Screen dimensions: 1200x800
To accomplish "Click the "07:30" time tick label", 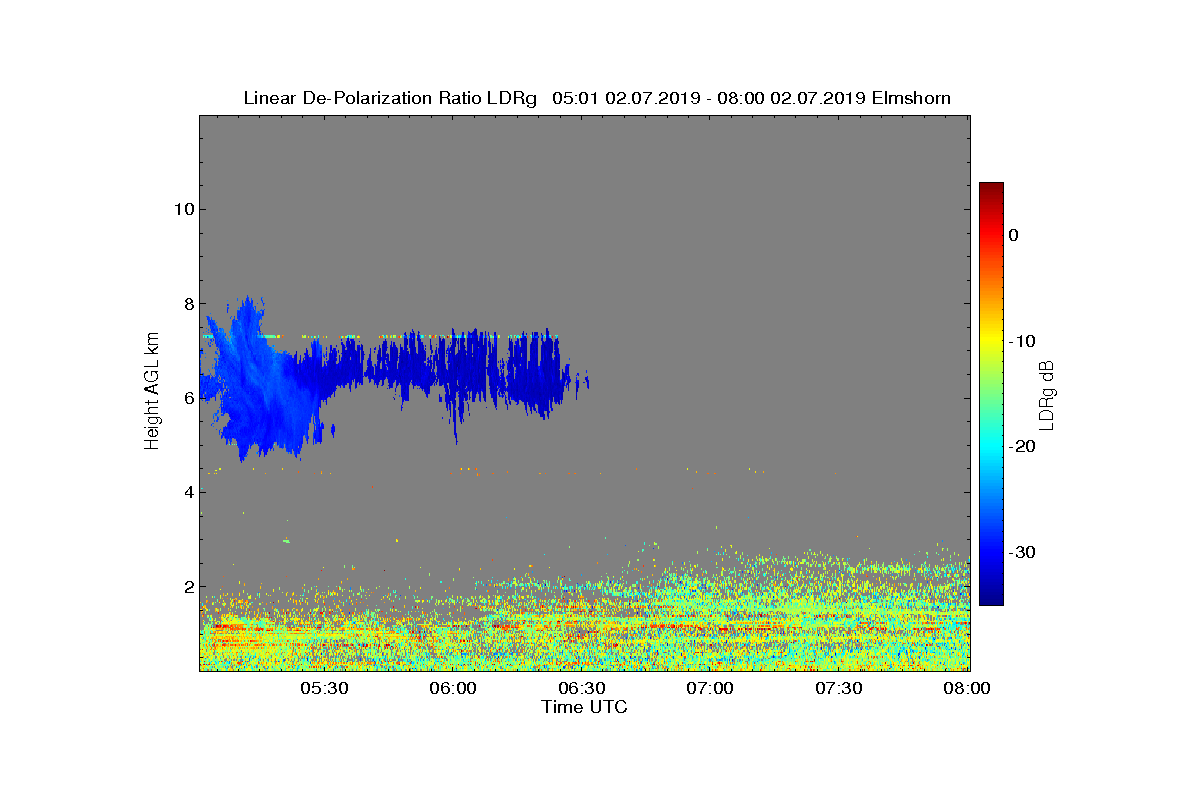I will [839, 689].
